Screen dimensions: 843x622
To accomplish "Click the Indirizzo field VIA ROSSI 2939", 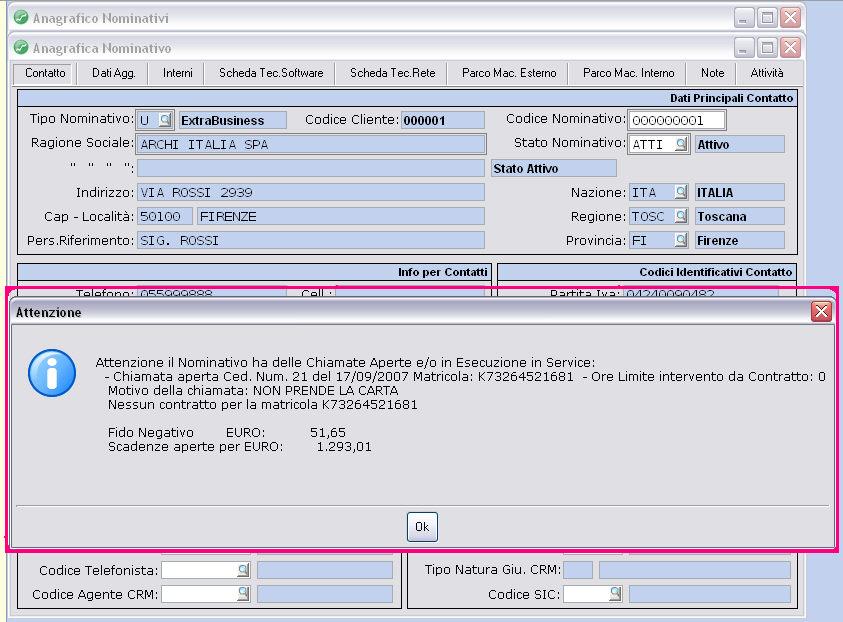I will click(x=311, y=192).
